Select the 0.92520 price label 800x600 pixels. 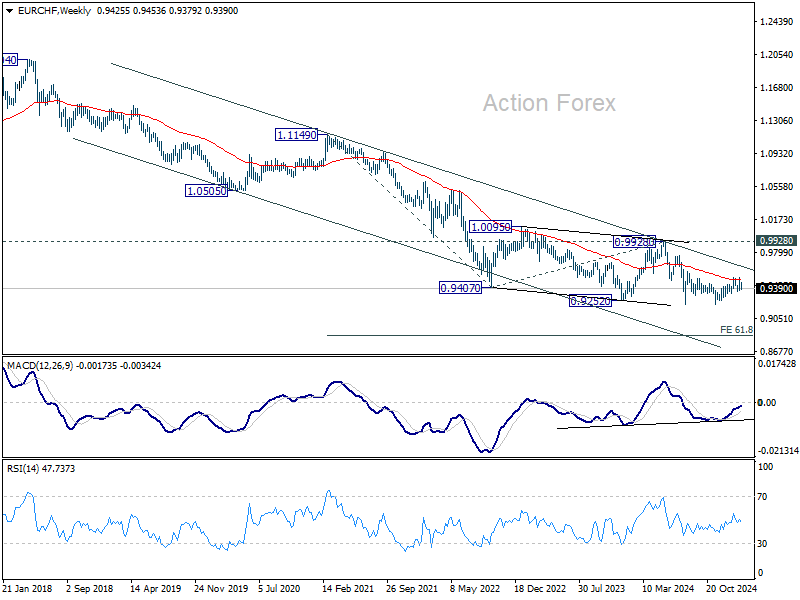pyautogui.click(x=590, y=302)
